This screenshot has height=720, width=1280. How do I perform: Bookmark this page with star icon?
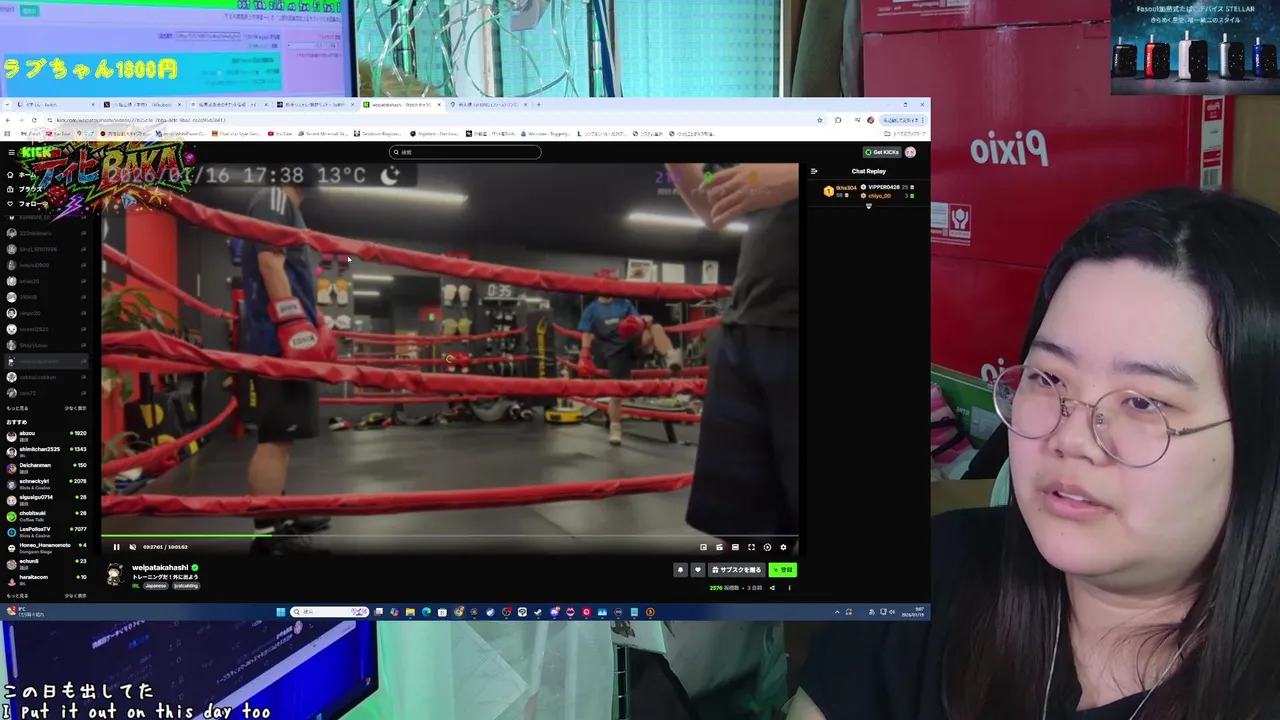pyautogui.click(x=820, y=120)
